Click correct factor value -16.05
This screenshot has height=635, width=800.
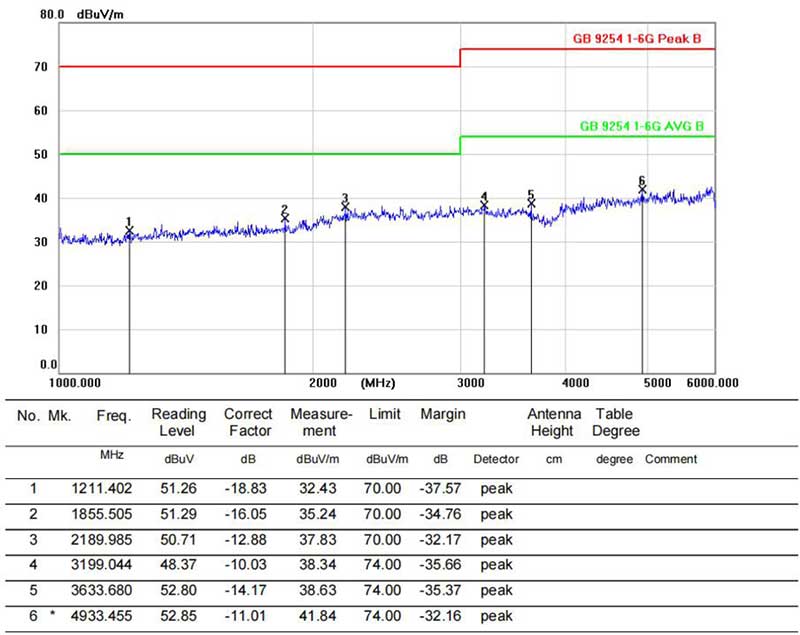tap(245, 514)
